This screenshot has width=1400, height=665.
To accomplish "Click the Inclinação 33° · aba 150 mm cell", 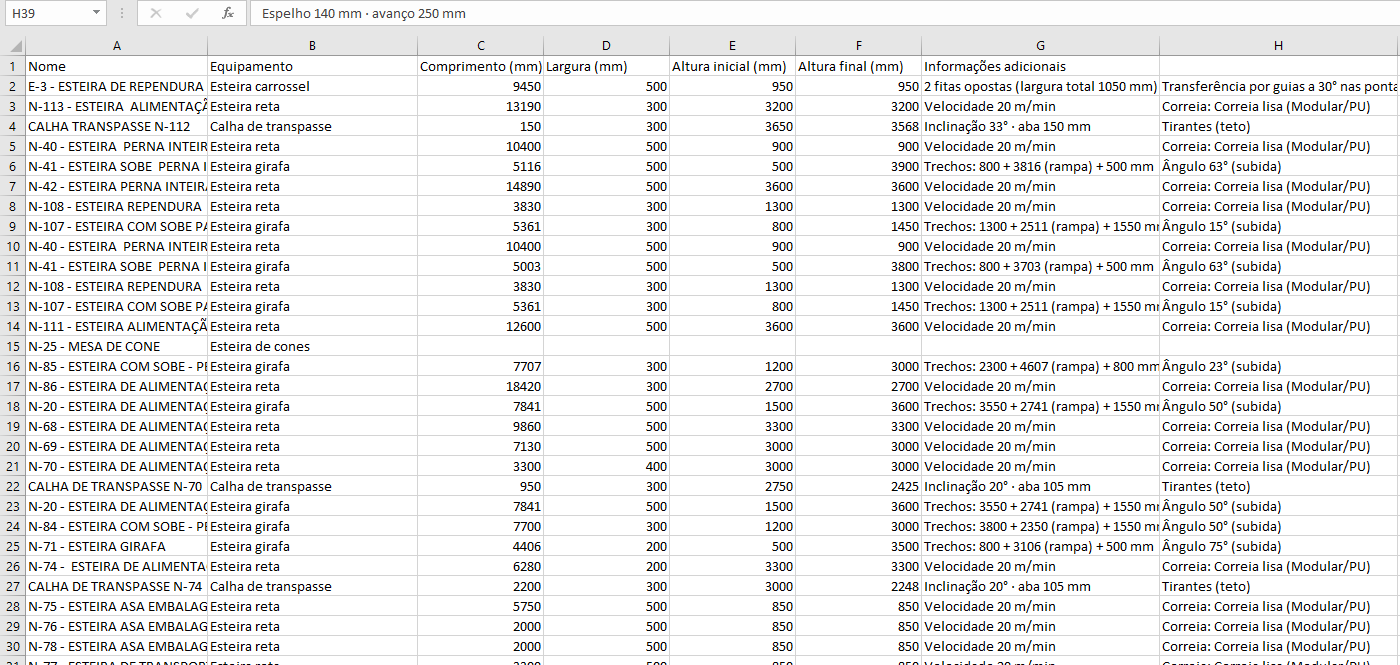I will [x=1040, y=126].
